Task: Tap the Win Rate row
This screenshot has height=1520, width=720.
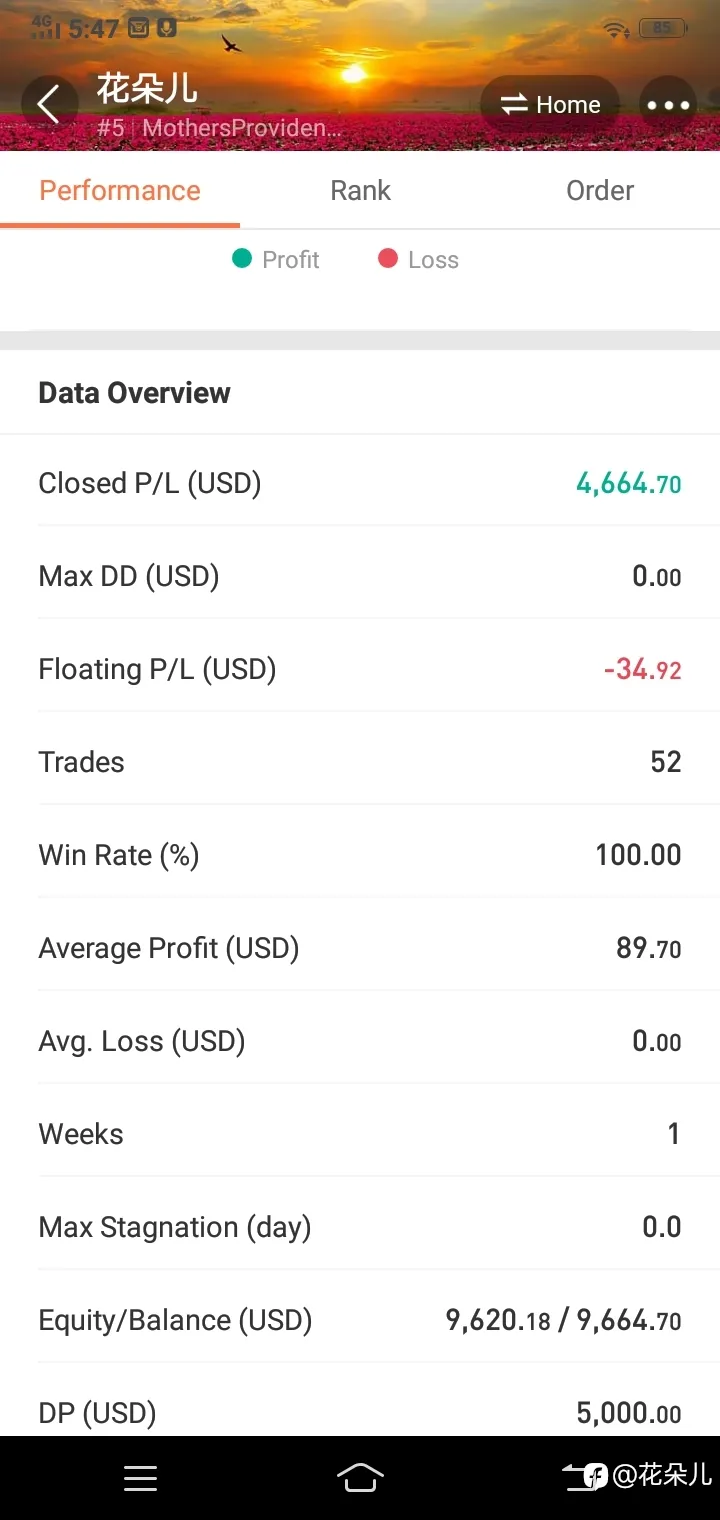Action: point(360,855)
